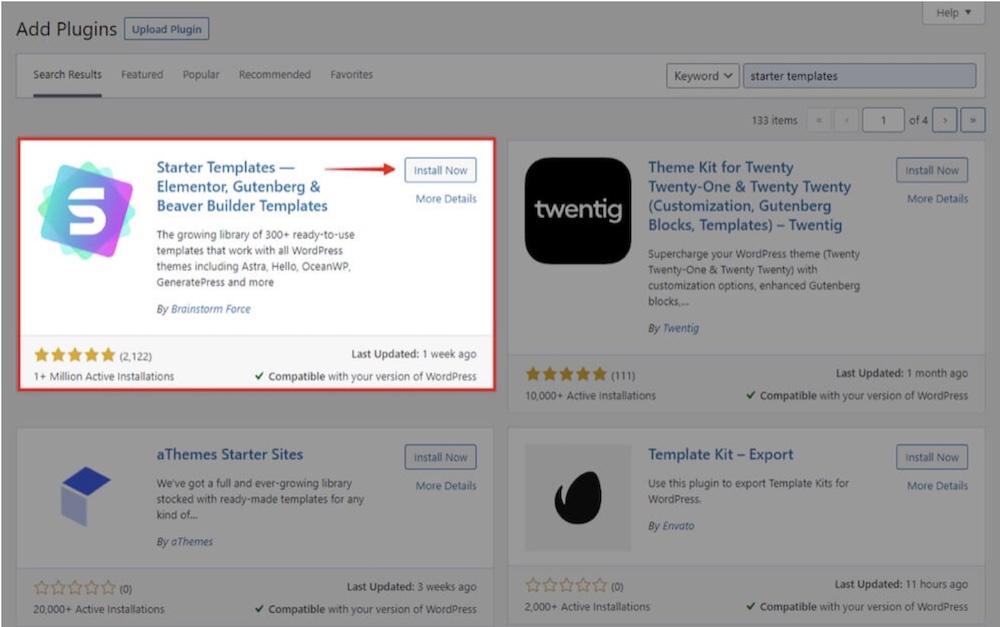Click "Last Updated: 1 week ago" text
Screen dimensions: 1000x627
pos(414,354)
